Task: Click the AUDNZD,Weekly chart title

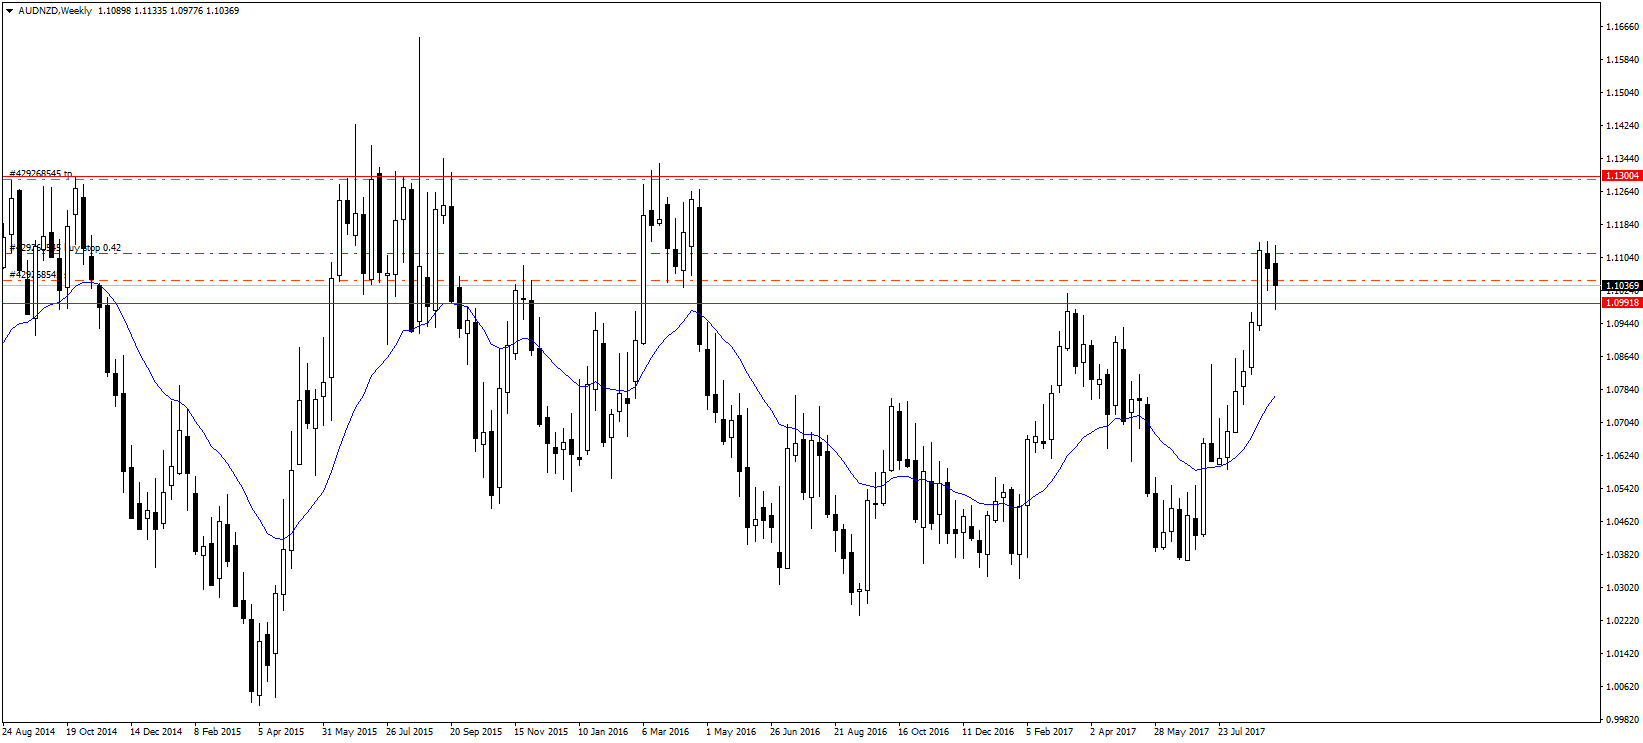Action: click(55, 11)
